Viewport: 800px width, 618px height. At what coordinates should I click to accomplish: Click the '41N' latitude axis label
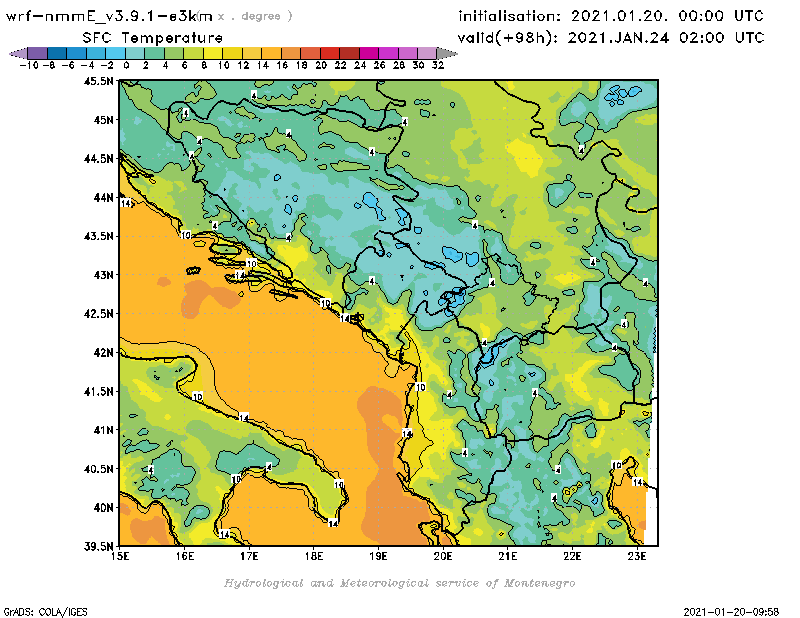tap(103, 430)
